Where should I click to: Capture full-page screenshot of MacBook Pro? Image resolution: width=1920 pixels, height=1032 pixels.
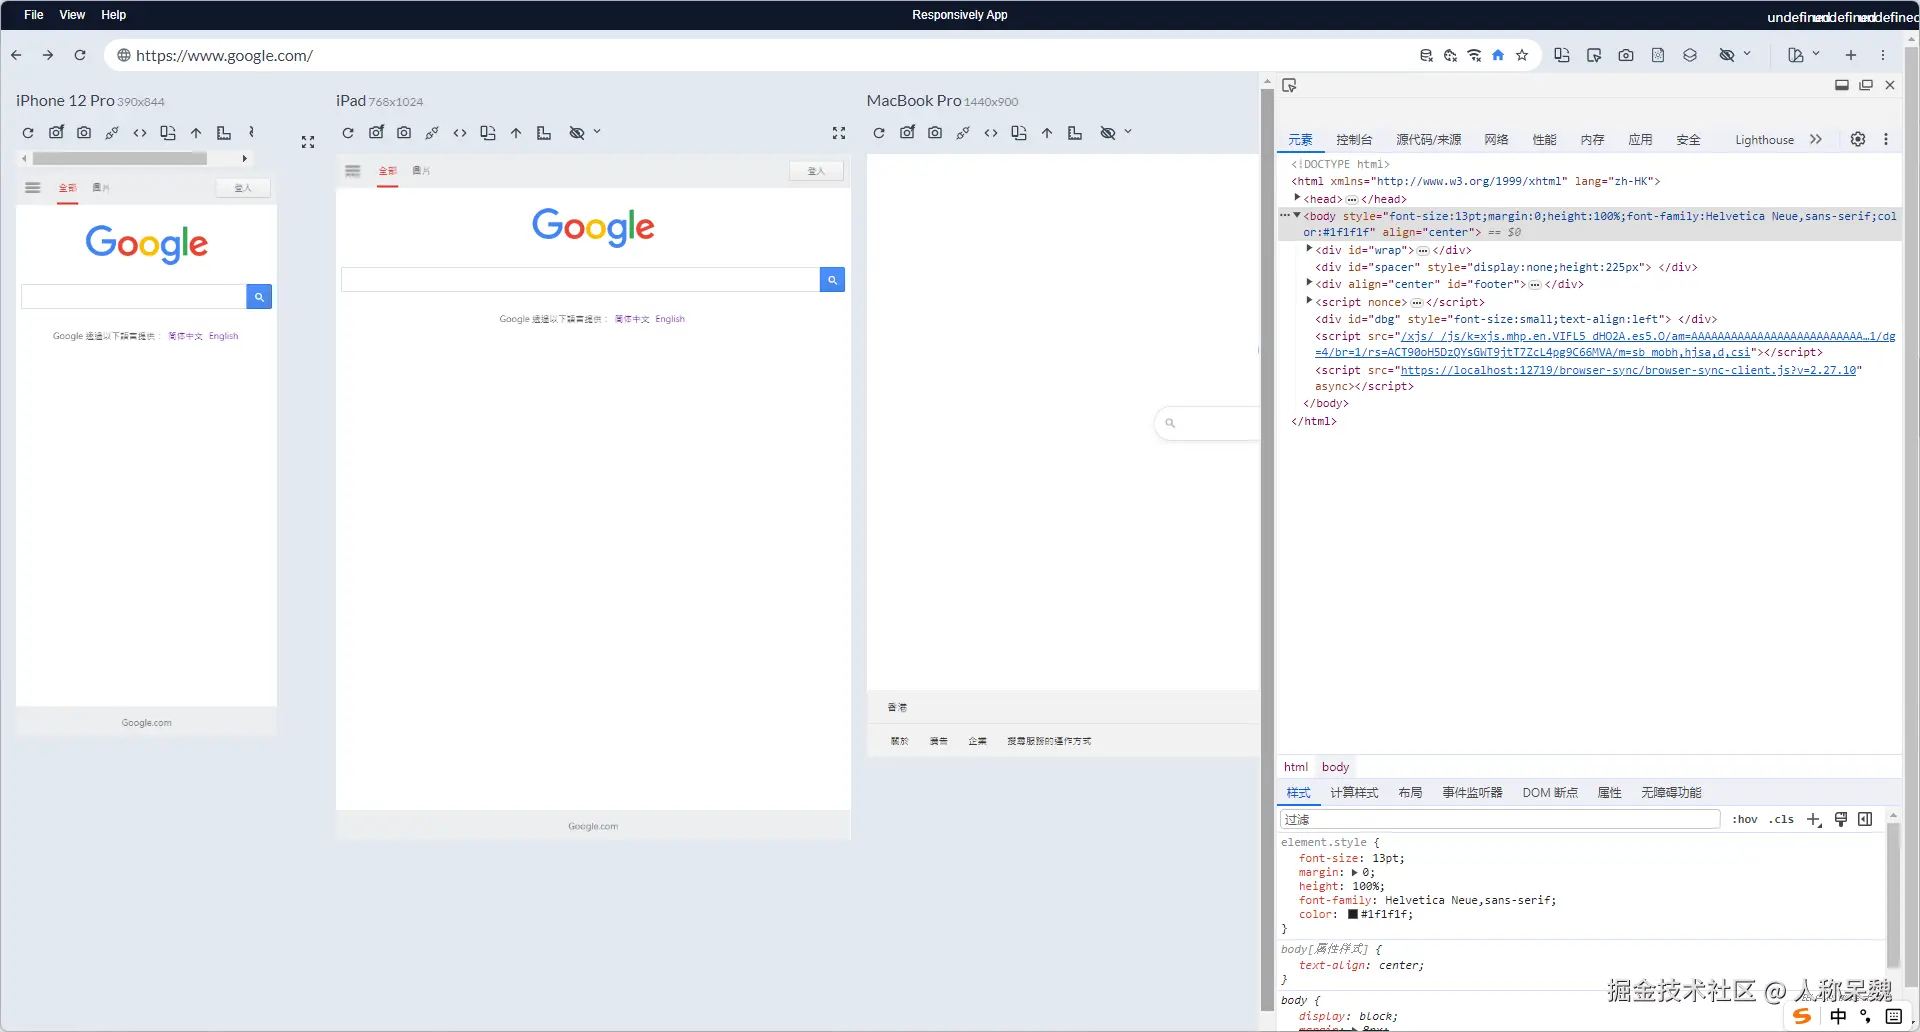click(x=935, y=133)
